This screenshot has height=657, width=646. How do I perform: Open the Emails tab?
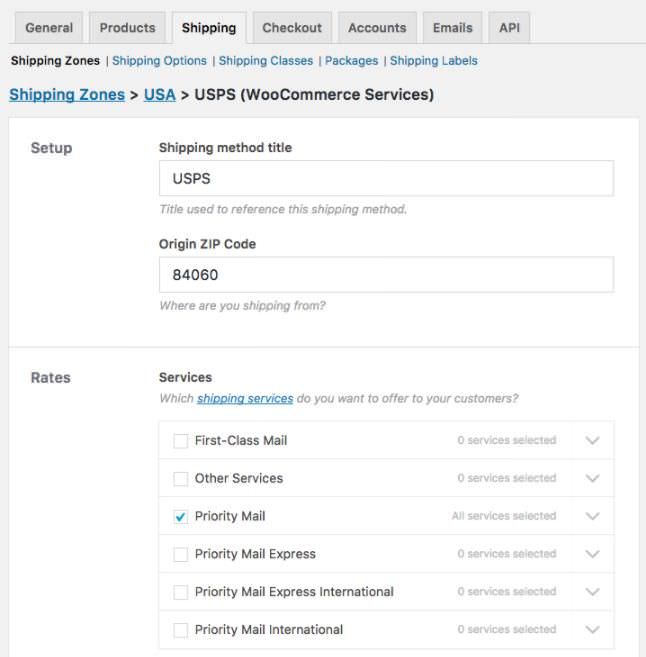(x=452, y=28)
